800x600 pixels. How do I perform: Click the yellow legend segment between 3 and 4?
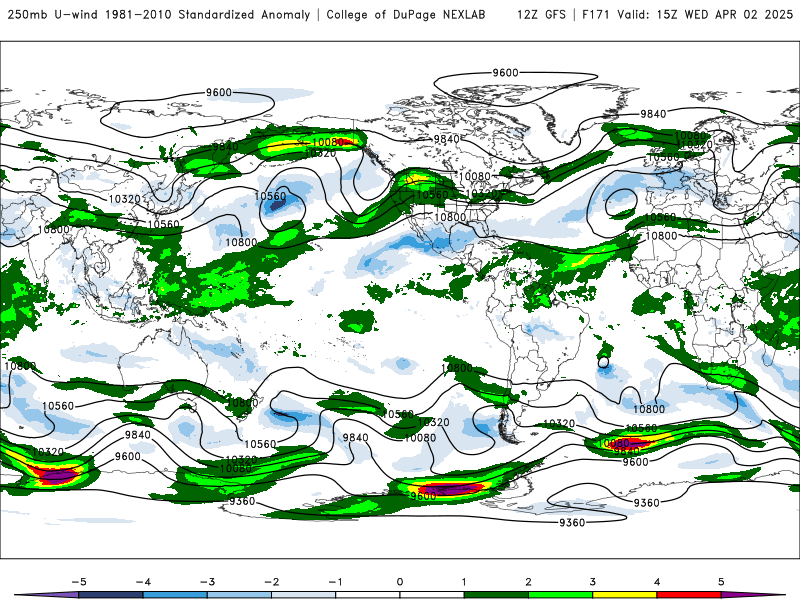pos(625,595)
